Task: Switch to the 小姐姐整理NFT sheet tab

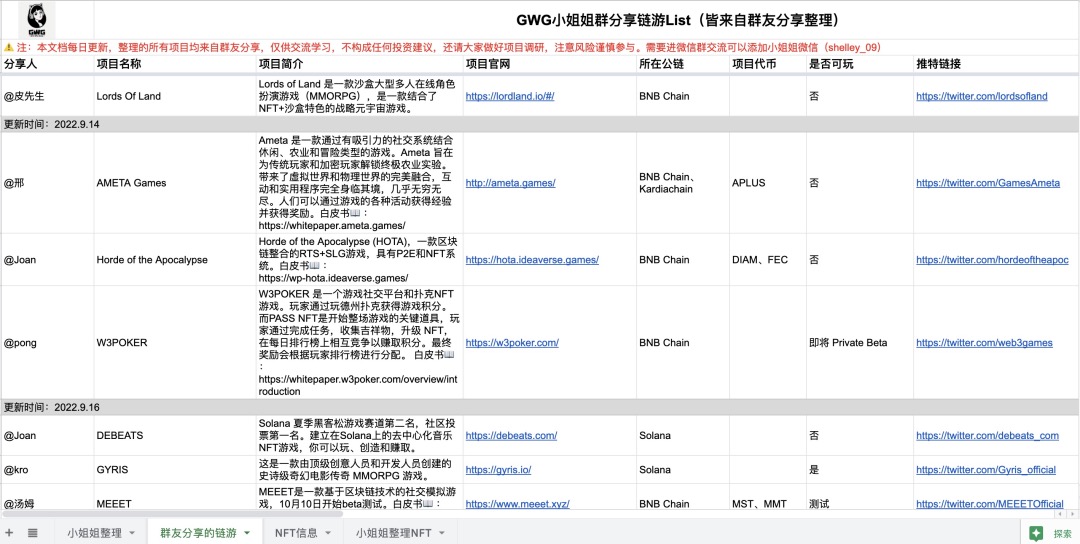Action: click(394, 533)
